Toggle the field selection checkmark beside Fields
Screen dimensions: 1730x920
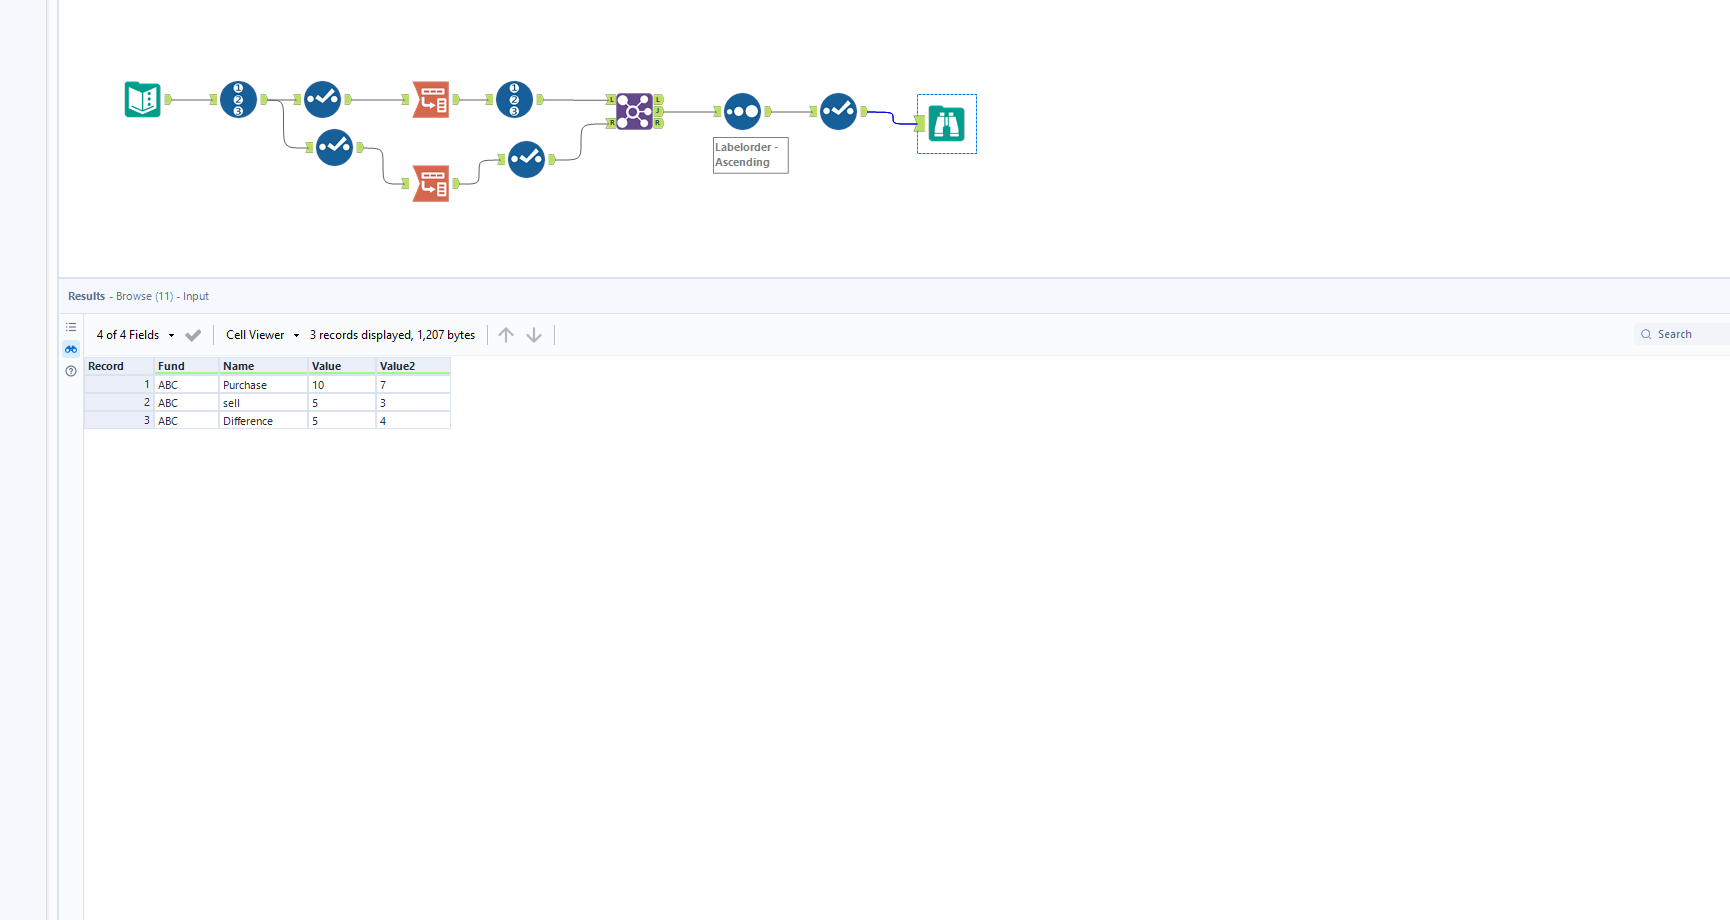point(193,334)
